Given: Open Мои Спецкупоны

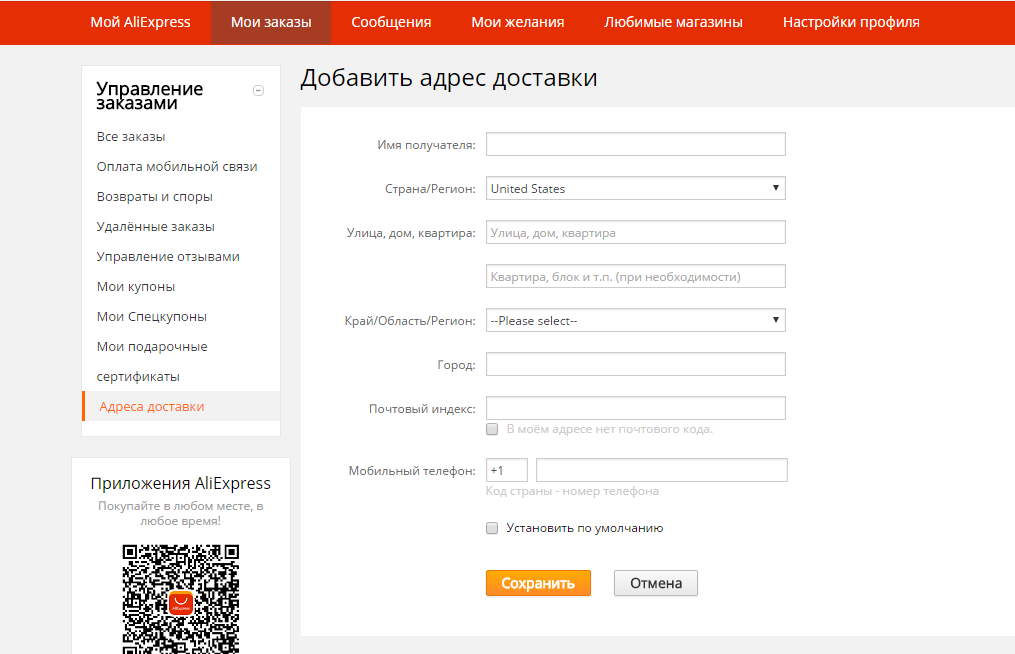Looking at the screenshot, I should (x=151, y=317).
